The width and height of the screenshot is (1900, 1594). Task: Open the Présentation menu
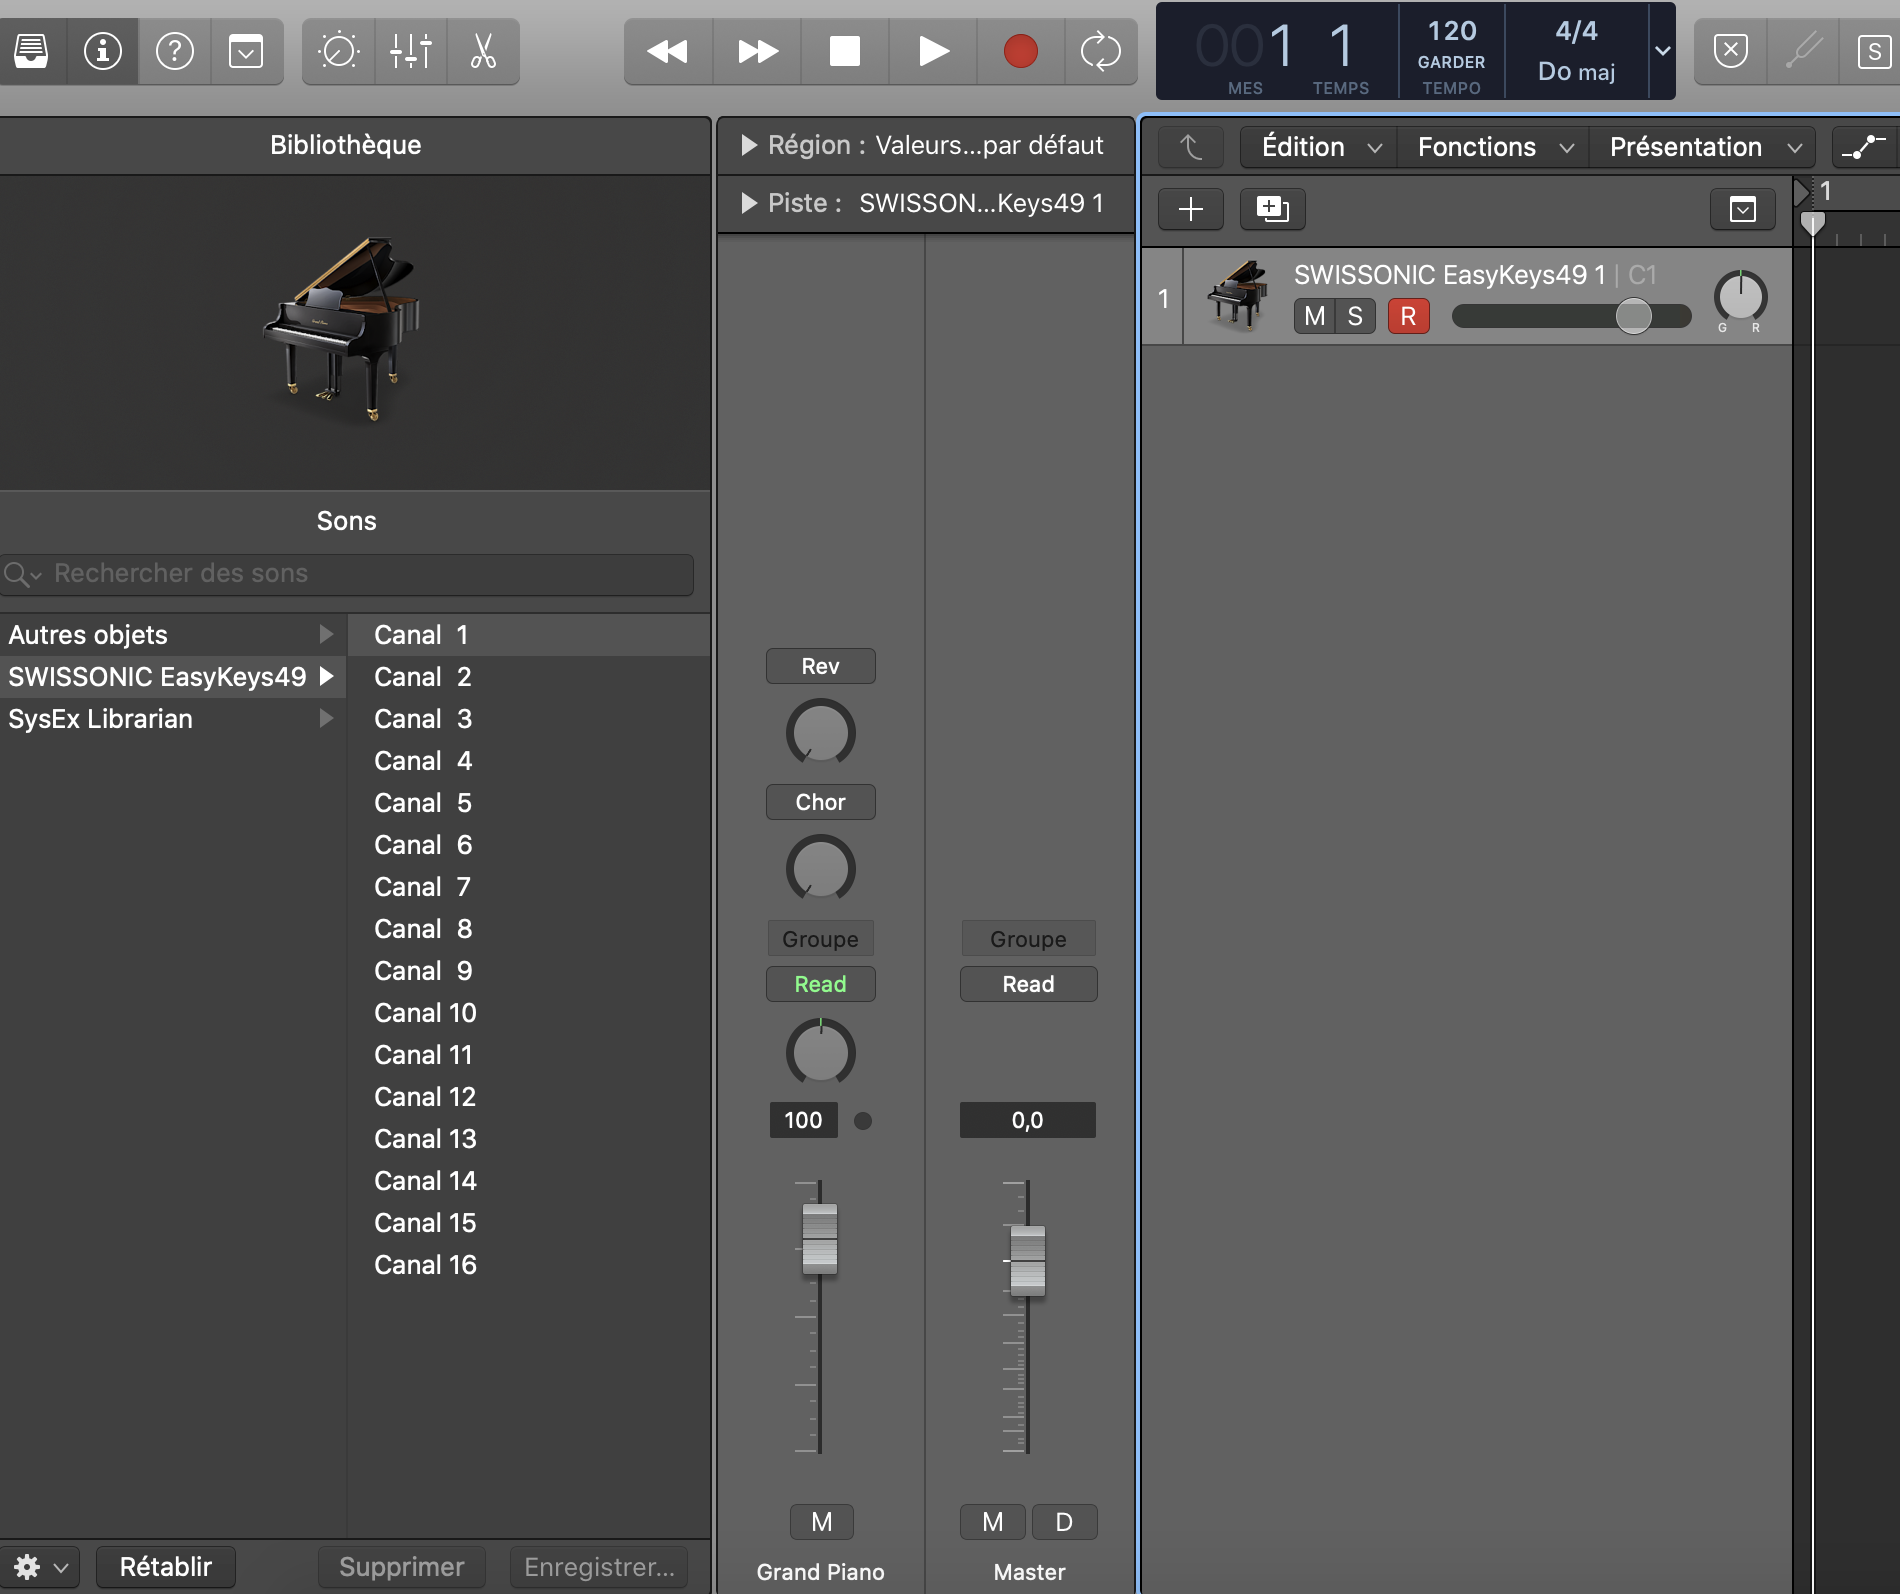click(1703, 147)
